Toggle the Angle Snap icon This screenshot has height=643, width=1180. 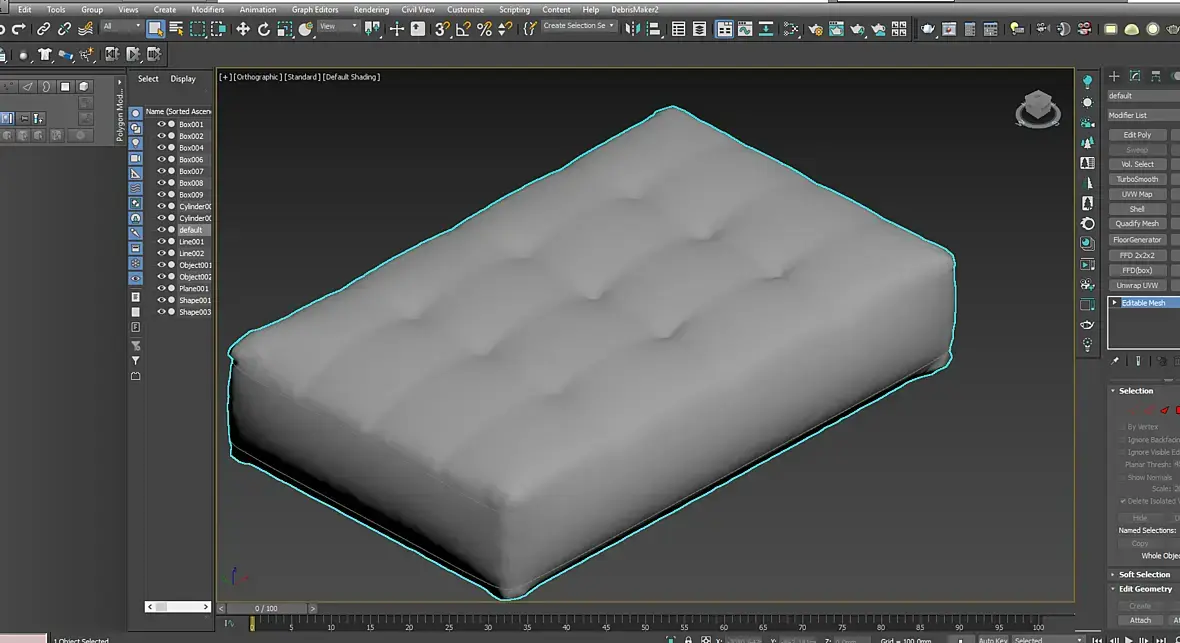pos(464,29)
